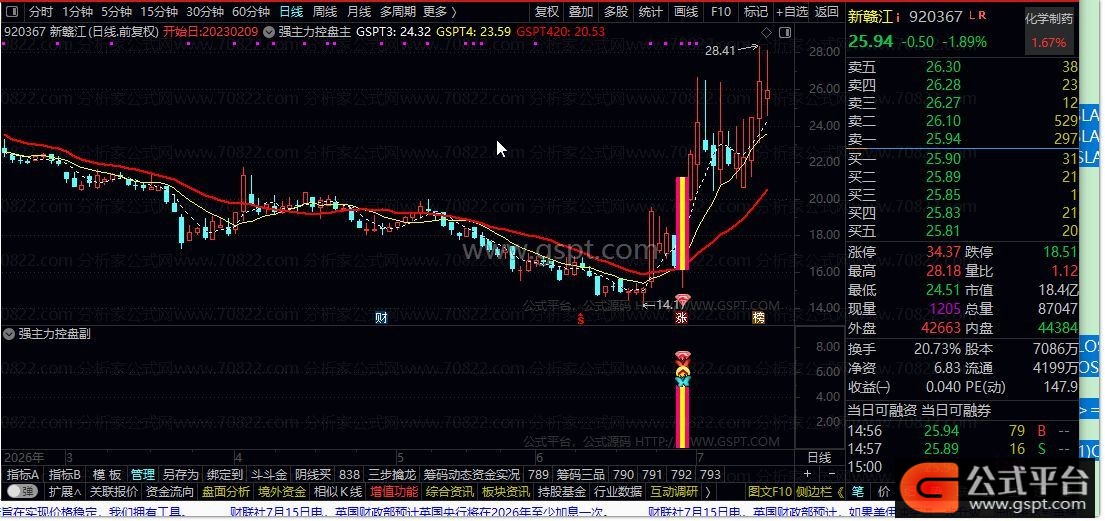The width and height of the screenshot is (1105, 521).
Task: Open the 资金流向 tab
Action: click(x=168, y=491)
